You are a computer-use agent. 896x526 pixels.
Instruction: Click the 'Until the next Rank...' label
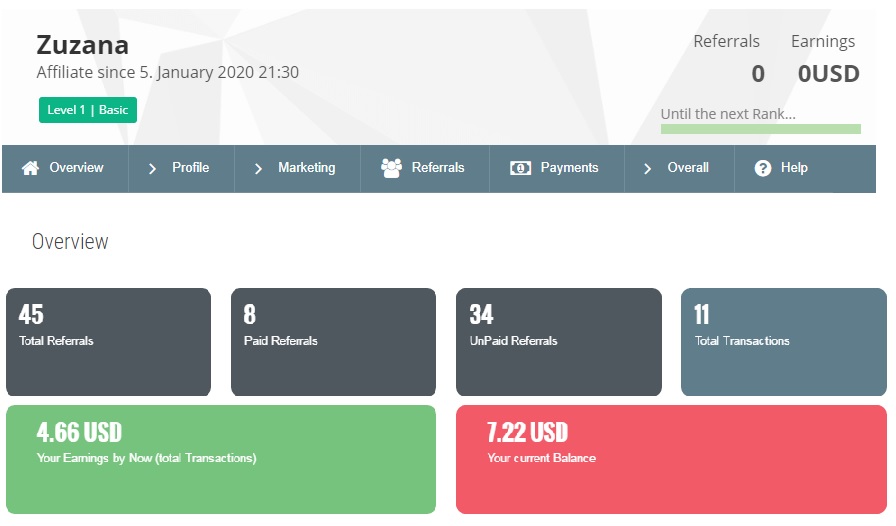point(728,114)
